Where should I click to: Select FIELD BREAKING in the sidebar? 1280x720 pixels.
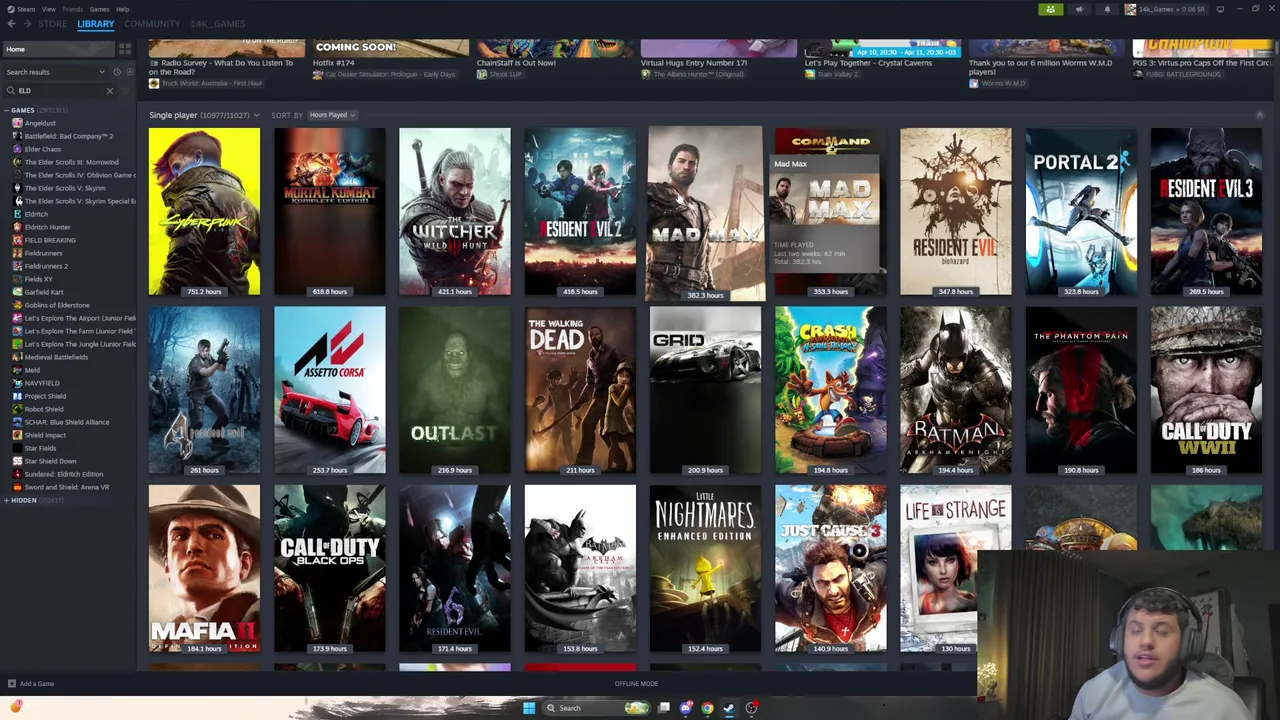(50, 240)
